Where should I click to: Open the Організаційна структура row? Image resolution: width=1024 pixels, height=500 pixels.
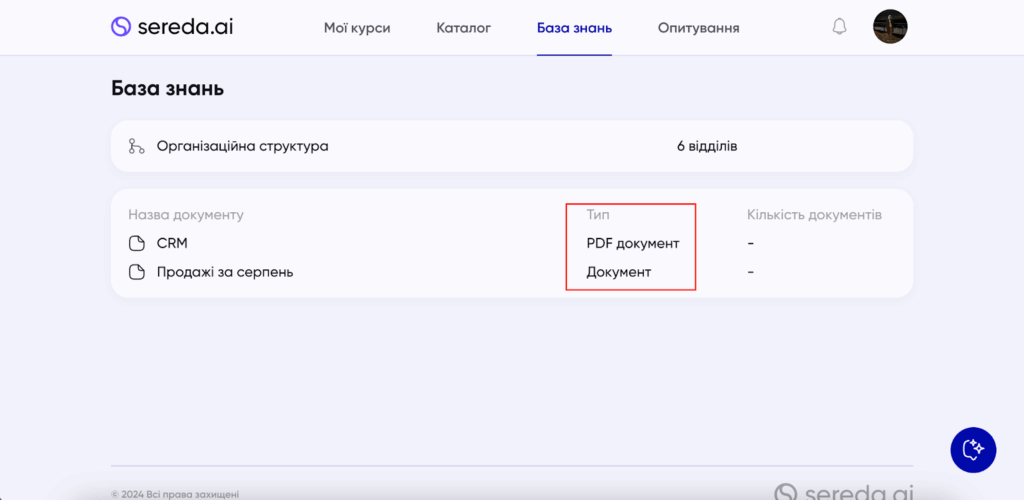pos(242,146)
